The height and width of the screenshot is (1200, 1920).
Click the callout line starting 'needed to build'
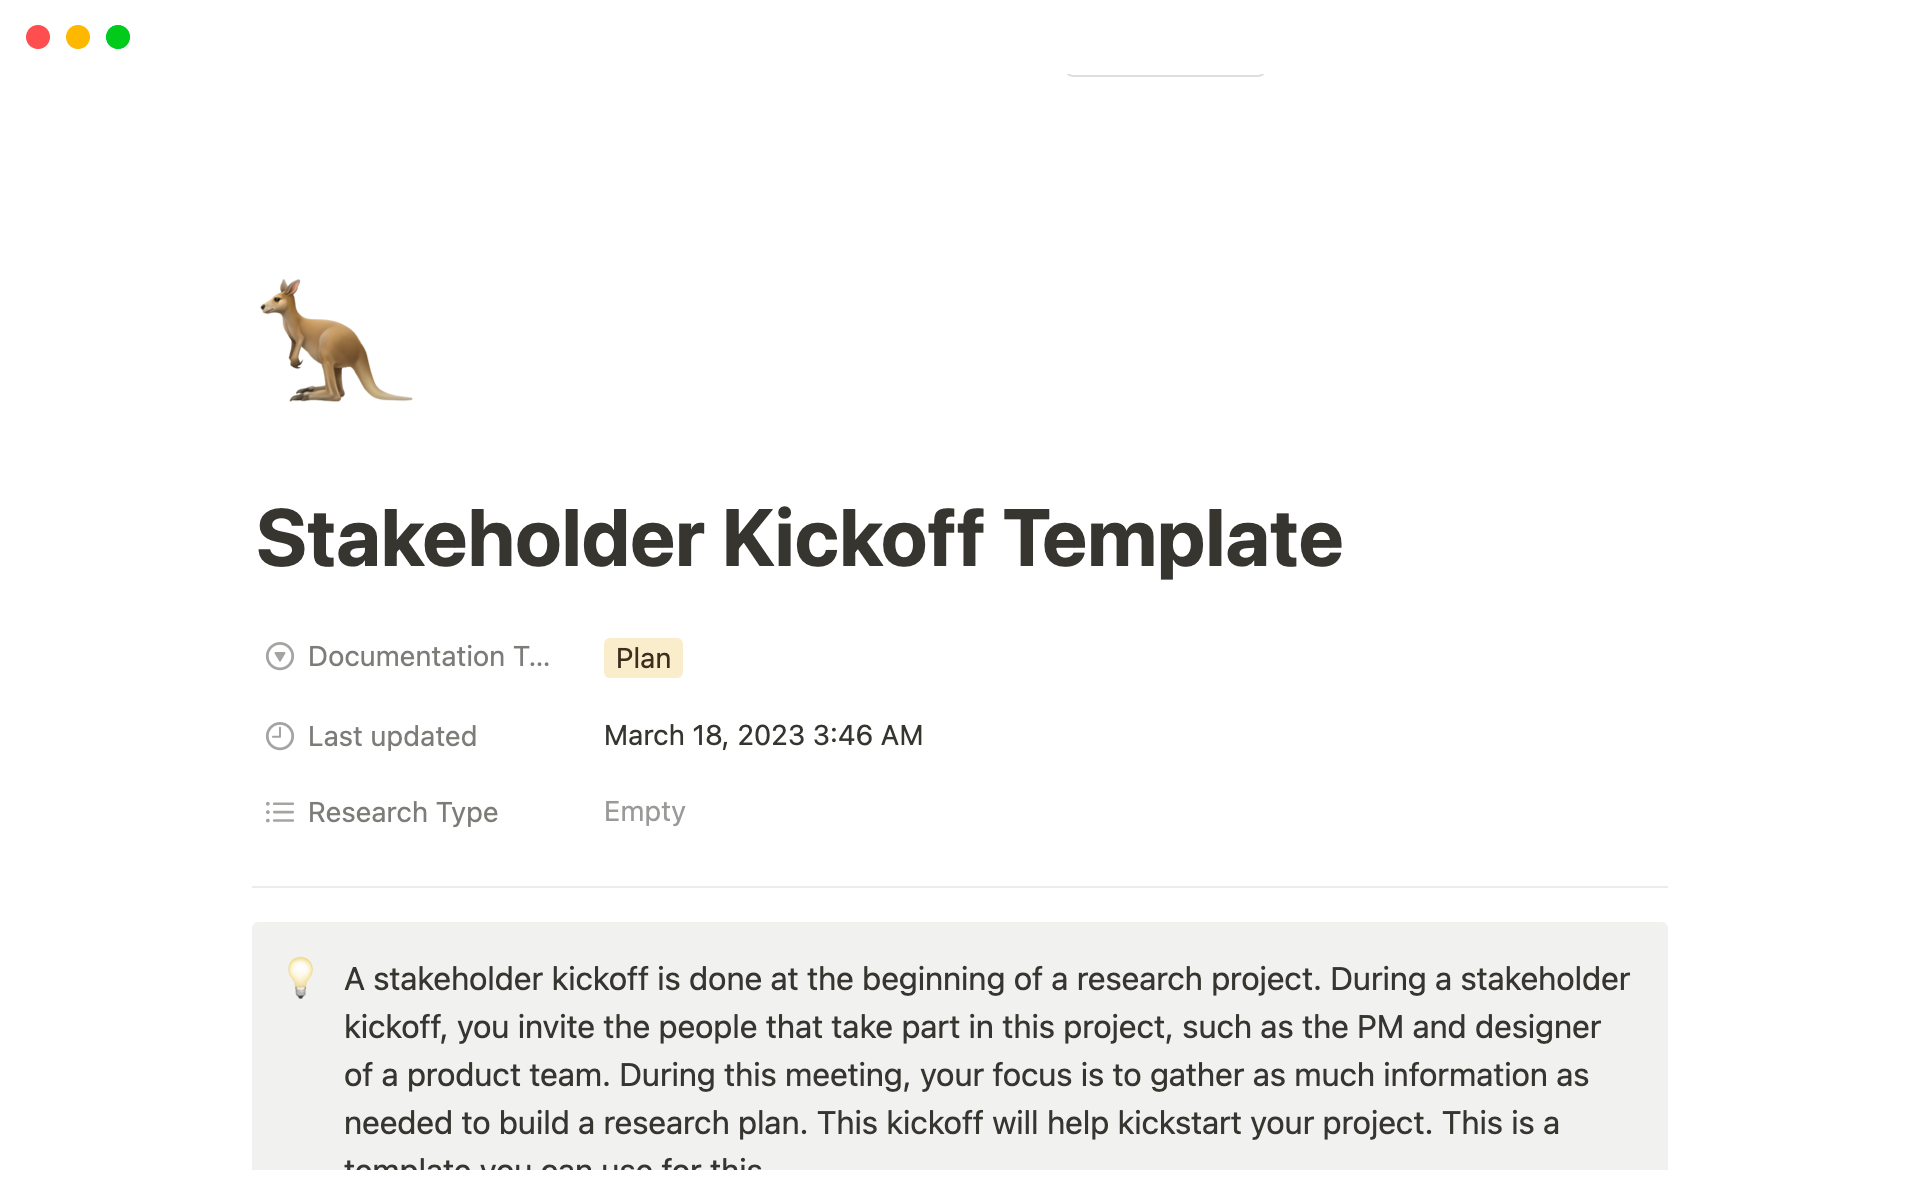950,1123
